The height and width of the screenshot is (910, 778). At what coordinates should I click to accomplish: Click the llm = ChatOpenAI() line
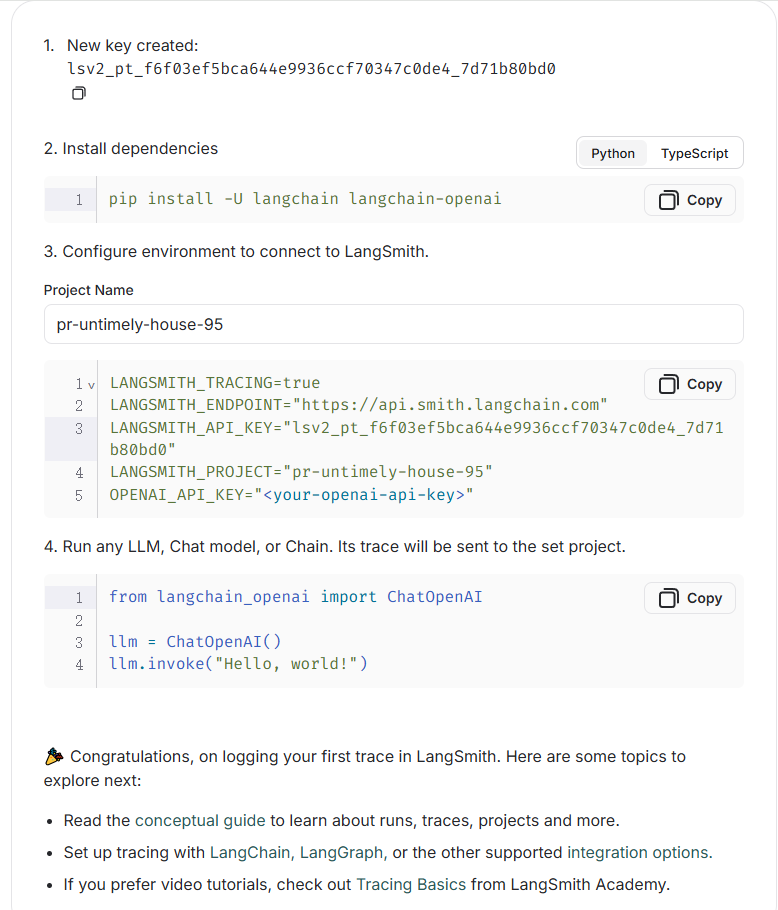[196, 642]
